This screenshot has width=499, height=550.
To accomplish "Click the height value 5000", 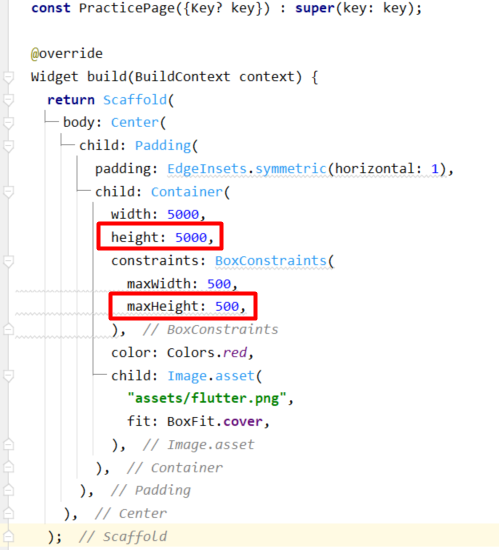I will [191, 237].
